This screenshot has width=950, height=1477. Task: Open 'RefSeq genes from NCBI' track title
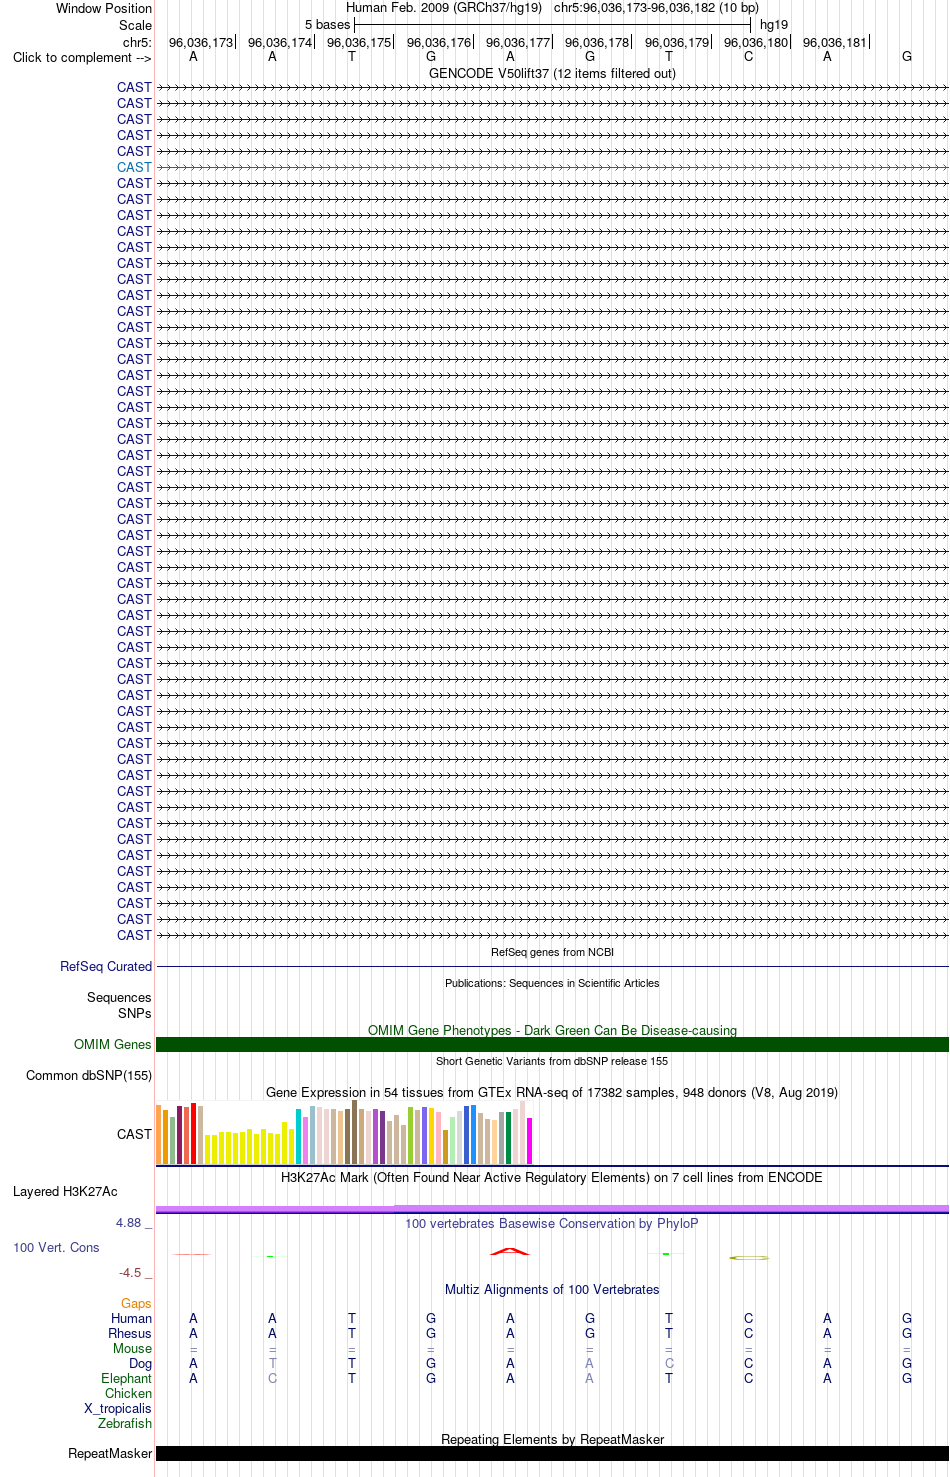(552, 952)
